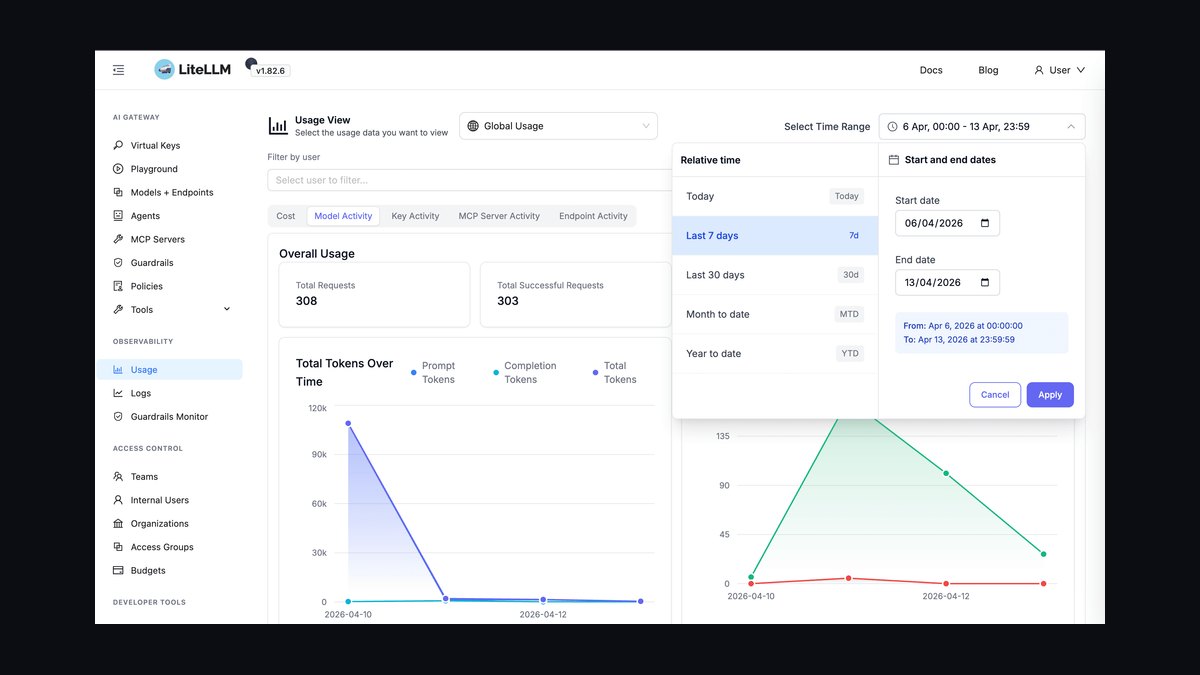Click the user avatar icon in the header

[1039, 70]
